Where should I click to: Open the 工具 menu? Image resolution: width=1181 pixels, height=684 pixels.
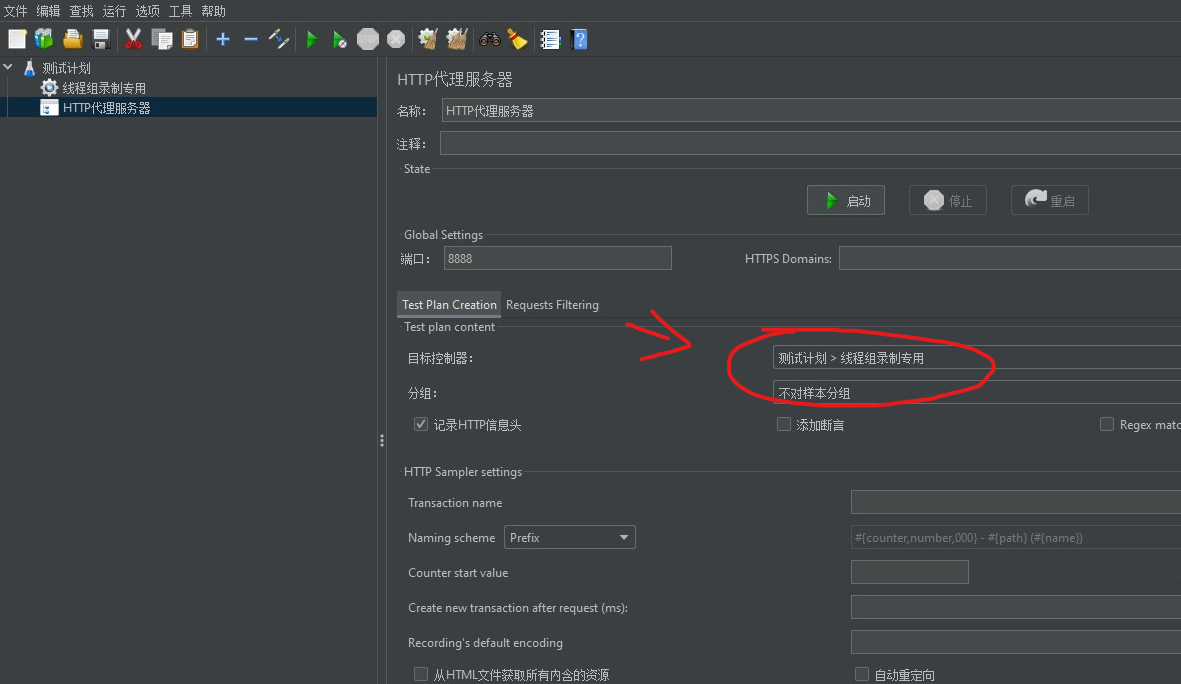coord(181,11)
